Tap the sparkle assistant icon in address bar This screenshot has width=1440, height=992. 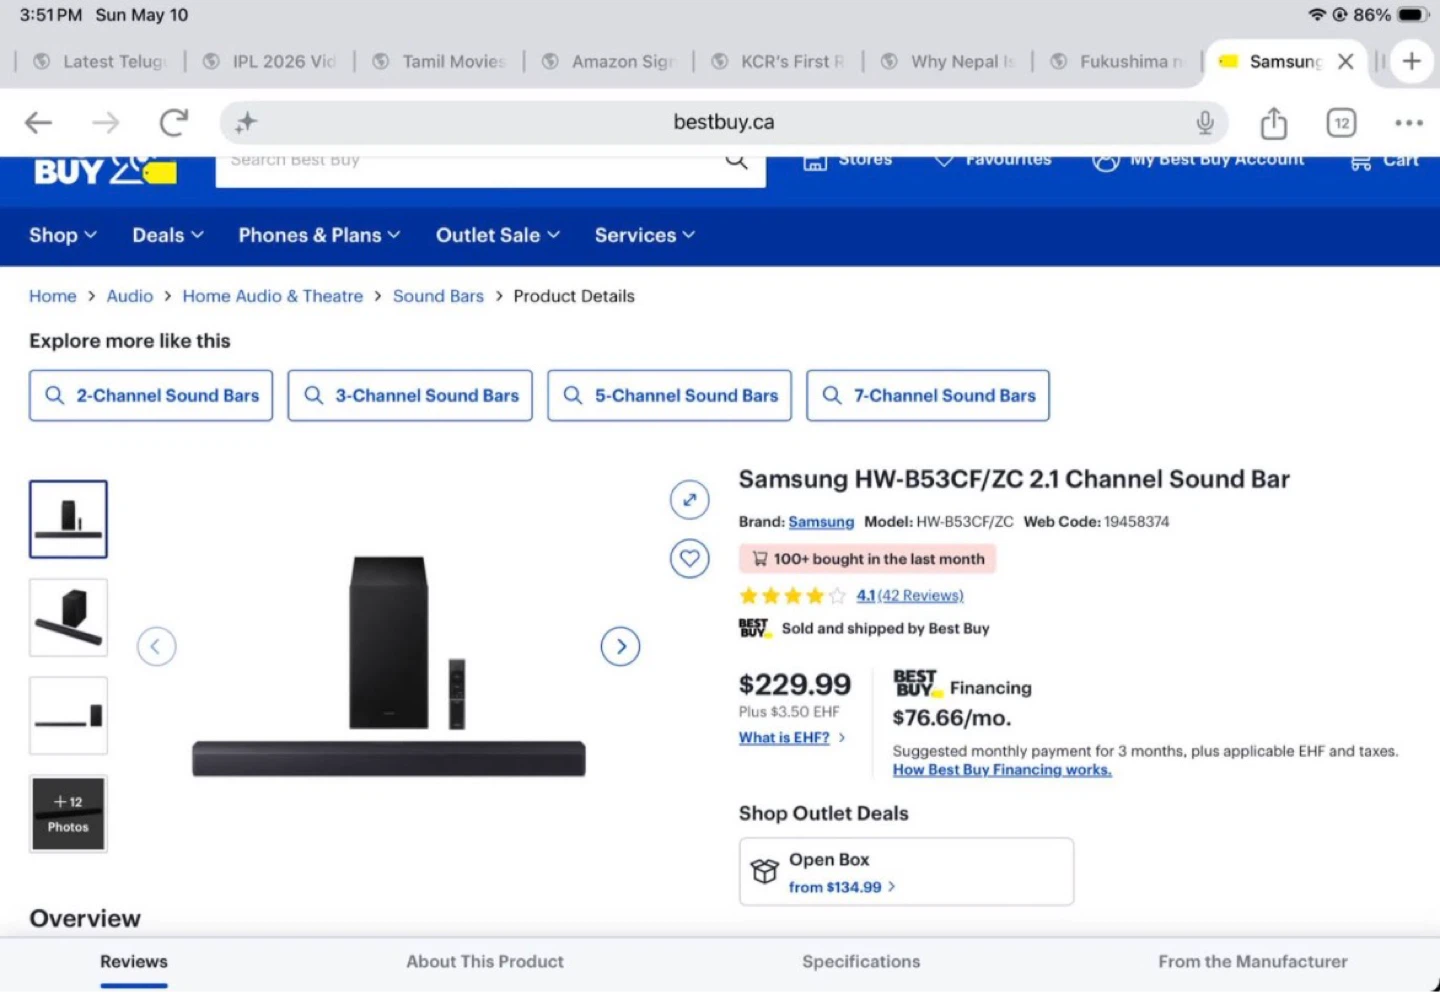click(x=246, y=123)
